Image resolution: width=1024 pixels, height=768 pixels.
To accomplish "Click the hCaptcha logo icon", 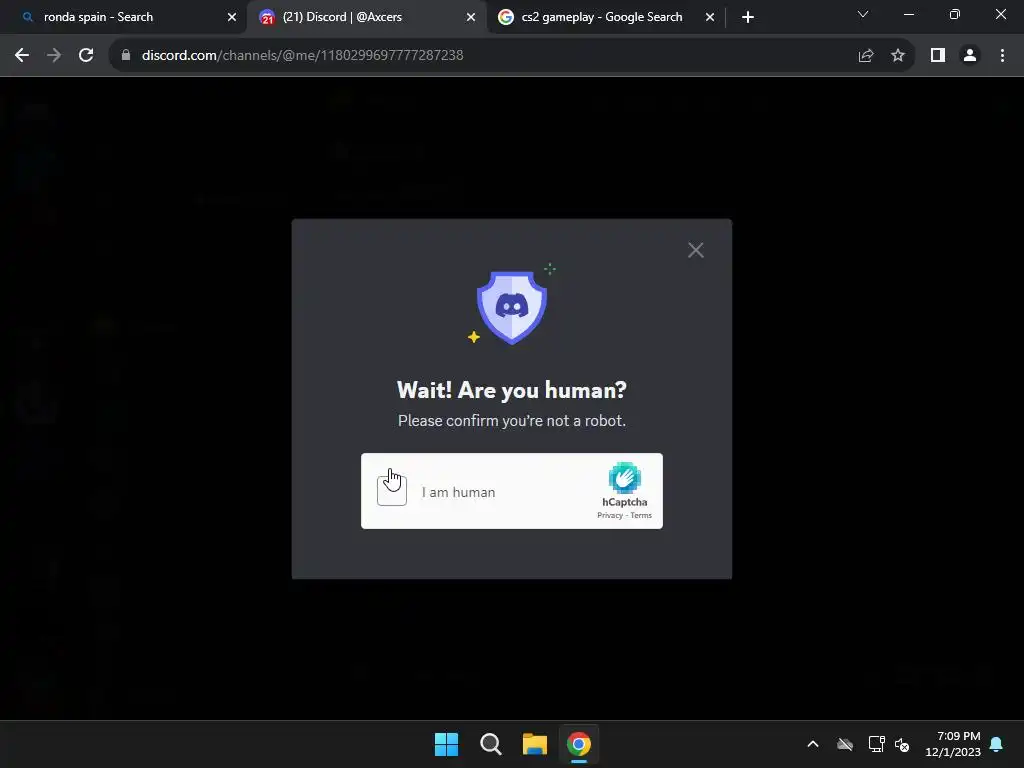I will click(x=624, y=478).
